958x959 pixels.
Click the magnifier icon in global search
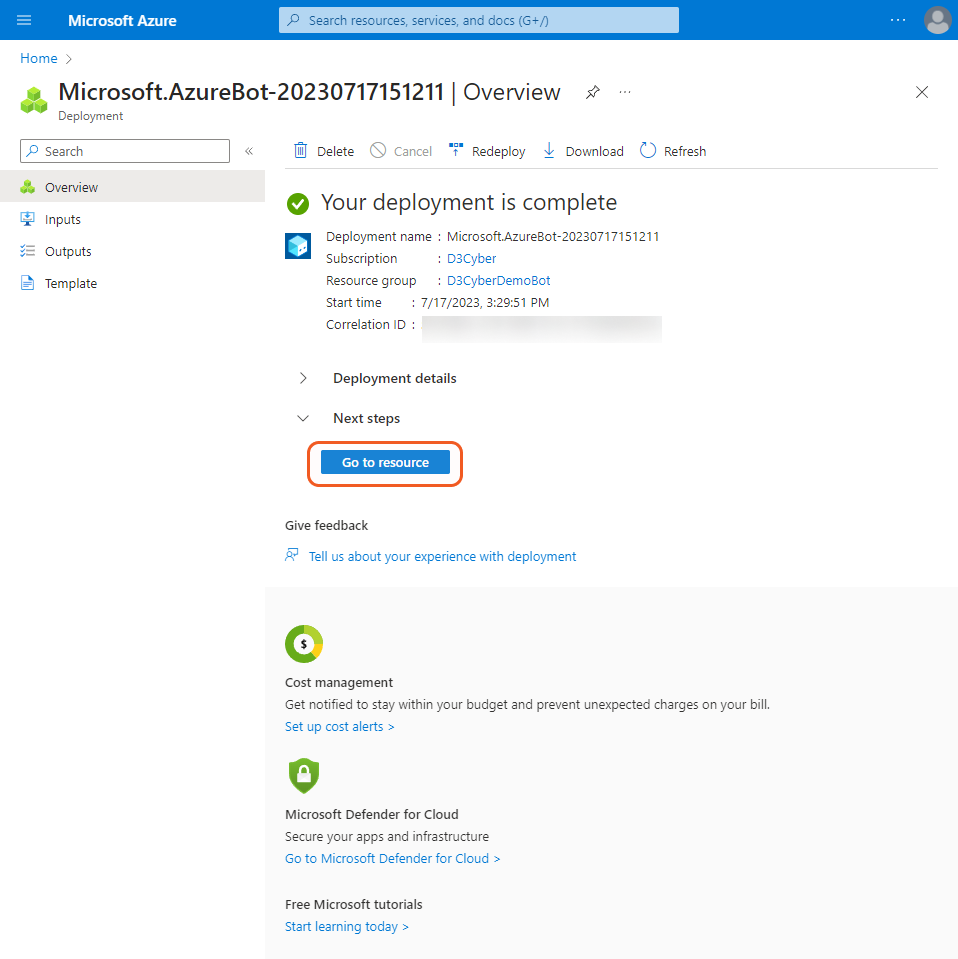[294, 20]
